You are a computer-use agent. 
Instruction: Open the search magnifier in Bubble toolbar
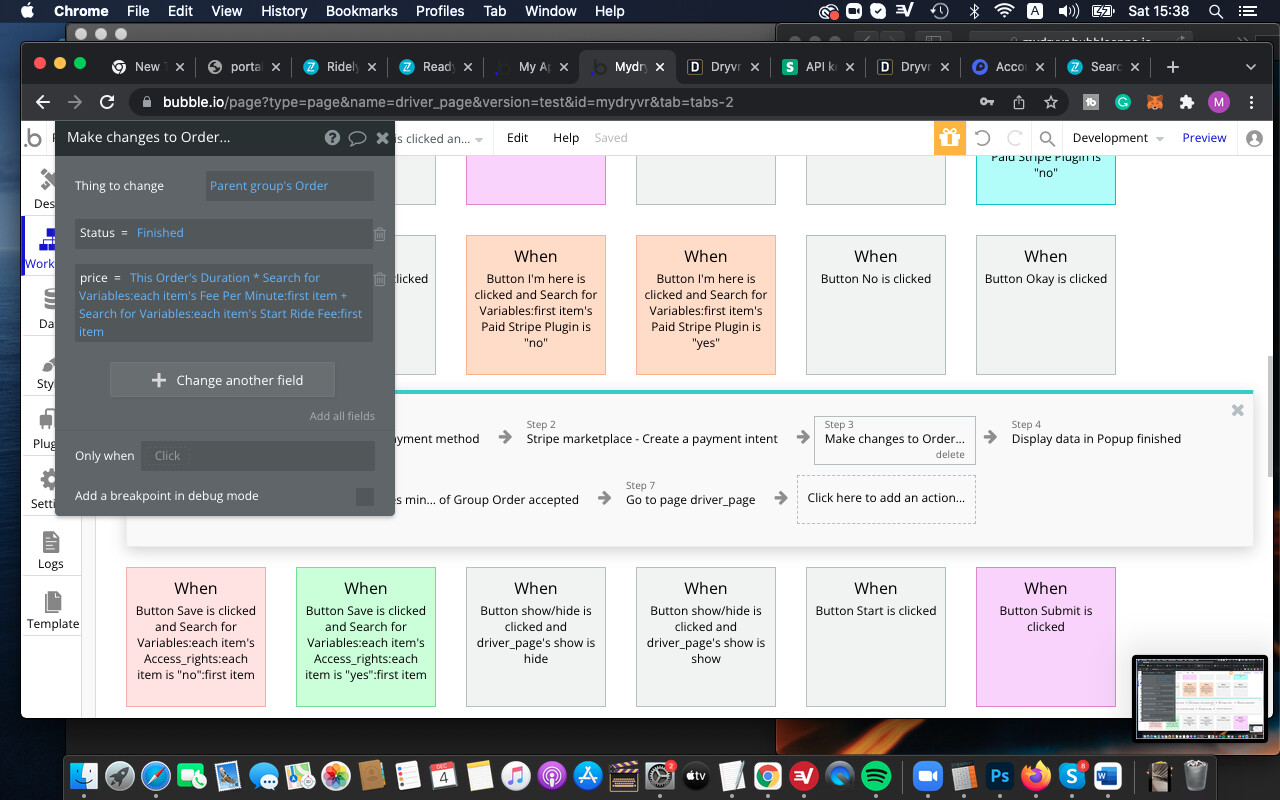(1046, 138)
